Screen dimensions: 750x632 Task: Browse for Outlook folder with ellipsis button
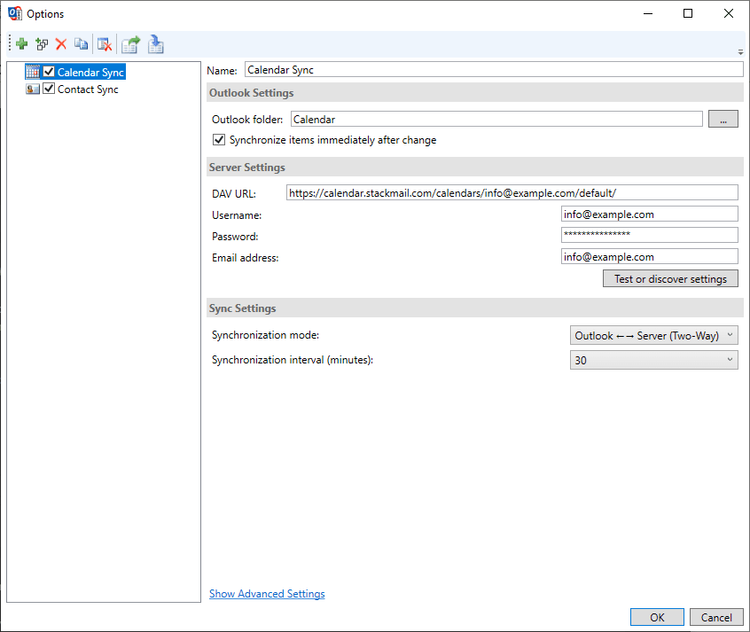click(x=723, y=119)
